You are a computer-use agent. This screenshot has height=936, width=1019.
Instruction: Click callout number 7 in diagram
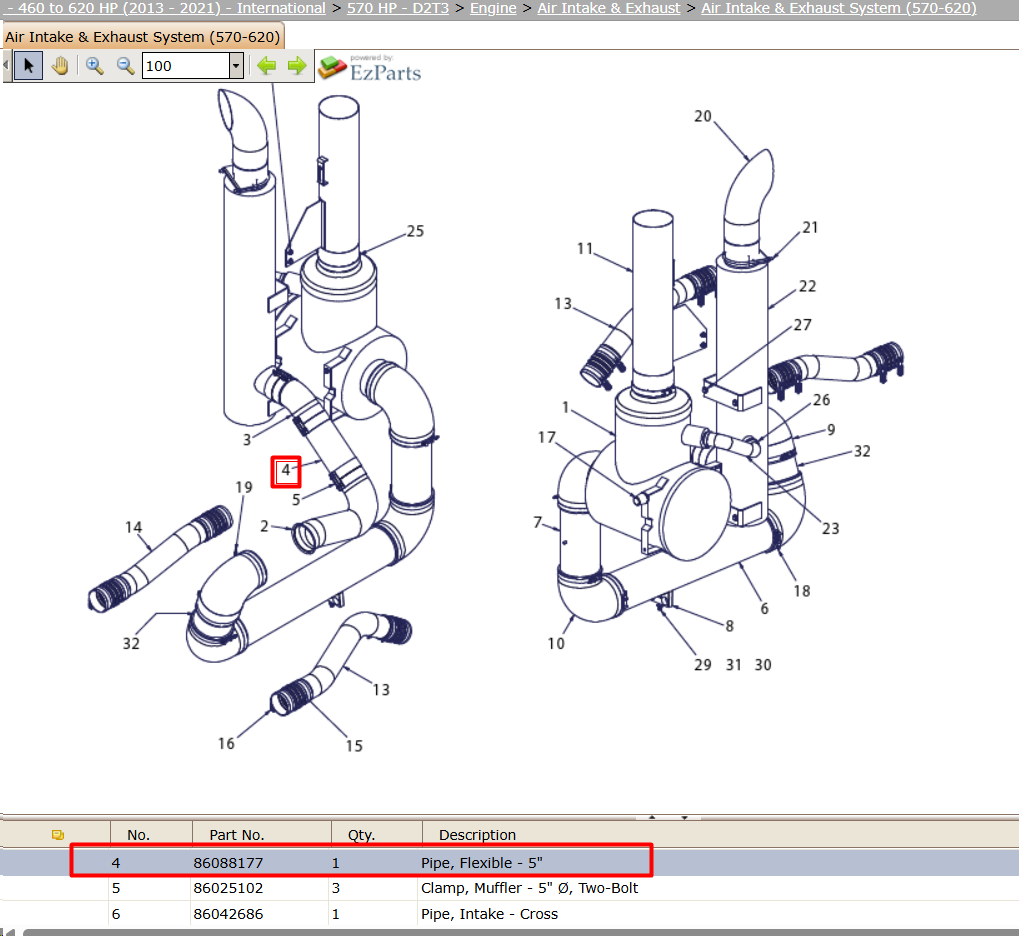coord(537,522)
